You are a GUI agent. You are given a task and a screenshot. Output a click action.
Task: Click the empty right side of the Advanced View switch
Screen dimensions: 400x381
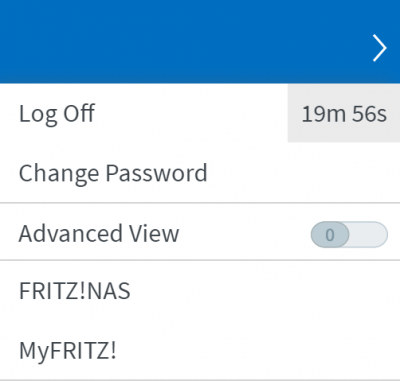click(368, 234)
